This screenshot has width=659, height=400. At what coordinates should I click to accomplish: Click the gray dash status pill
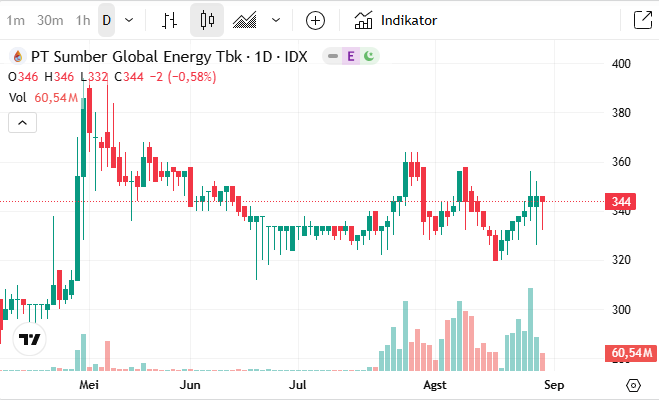(332, 57)
